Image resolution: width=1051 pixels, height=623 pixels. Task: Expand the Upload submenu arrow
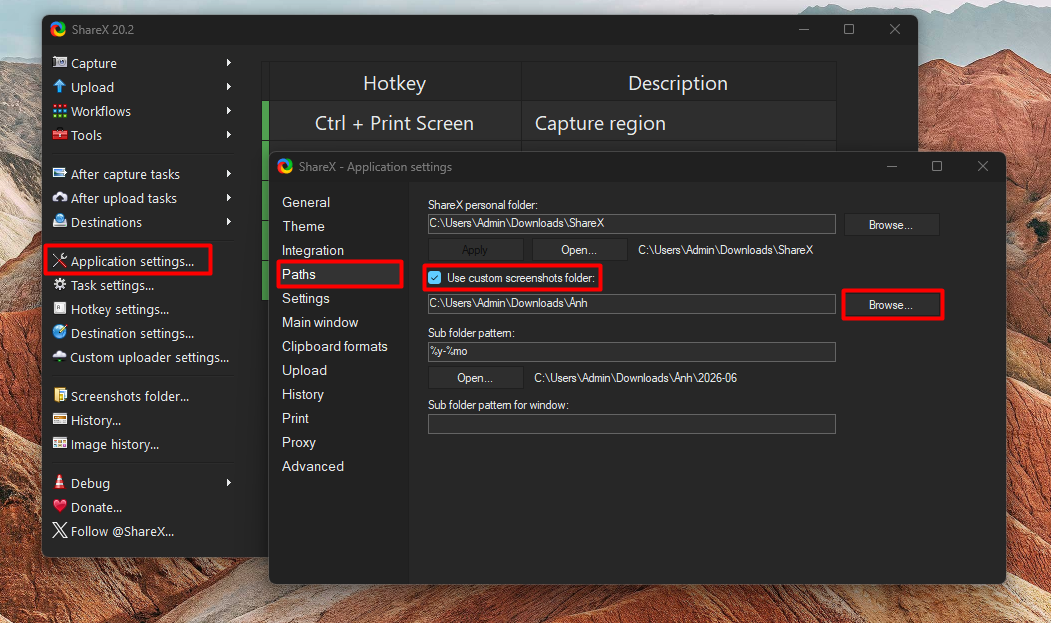coord(229,87)
